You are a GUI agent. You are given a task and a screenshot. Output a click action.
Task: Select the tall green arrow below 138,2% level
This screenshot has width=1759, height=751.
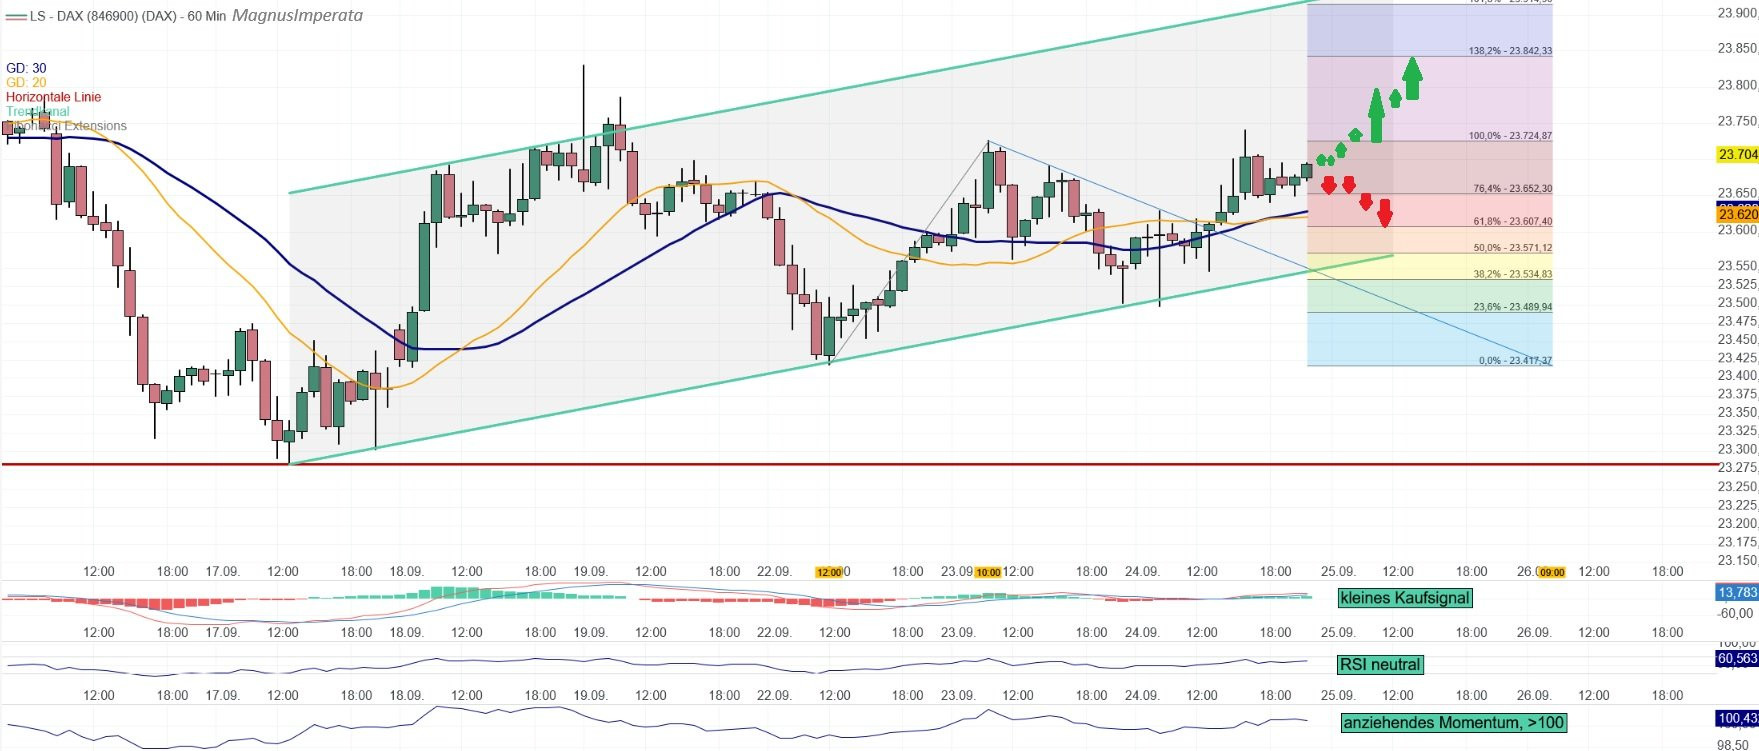click(1377, 115)
